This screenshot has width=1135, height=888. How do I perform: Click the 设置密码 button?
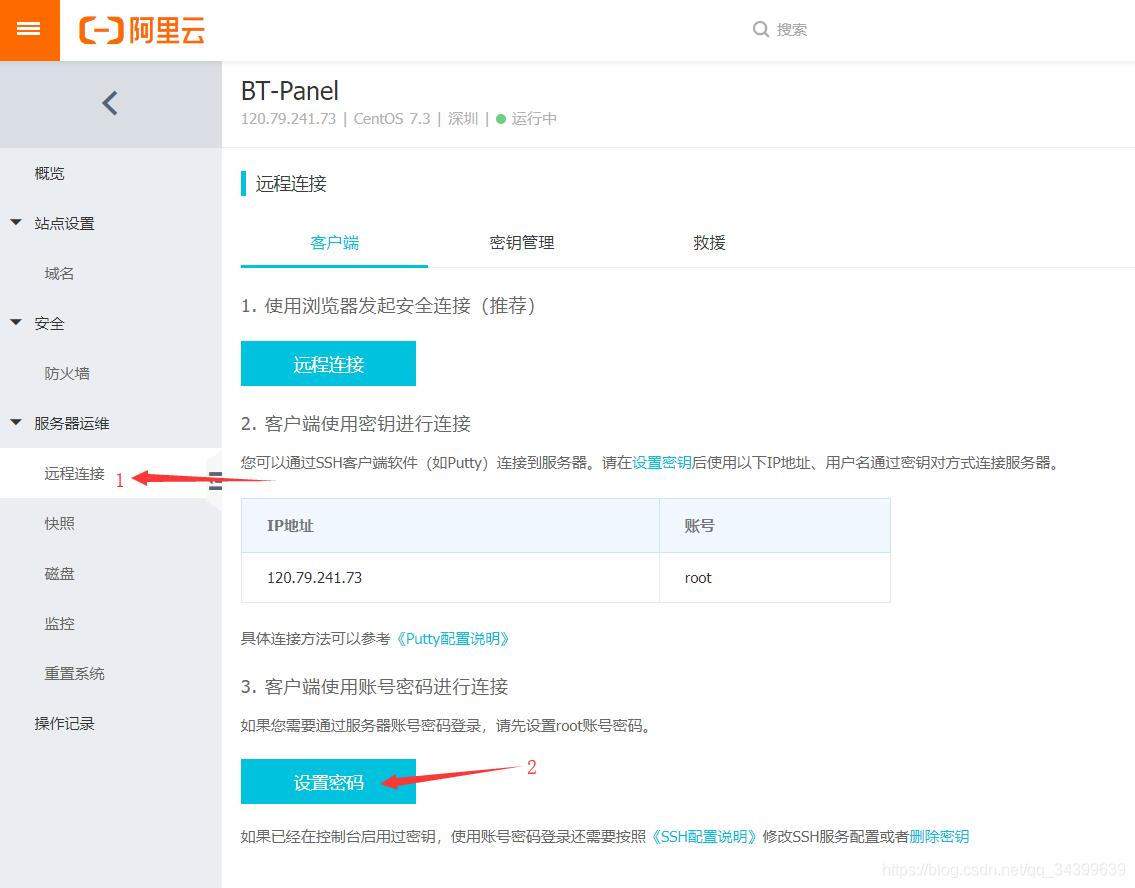pos(329,782)
